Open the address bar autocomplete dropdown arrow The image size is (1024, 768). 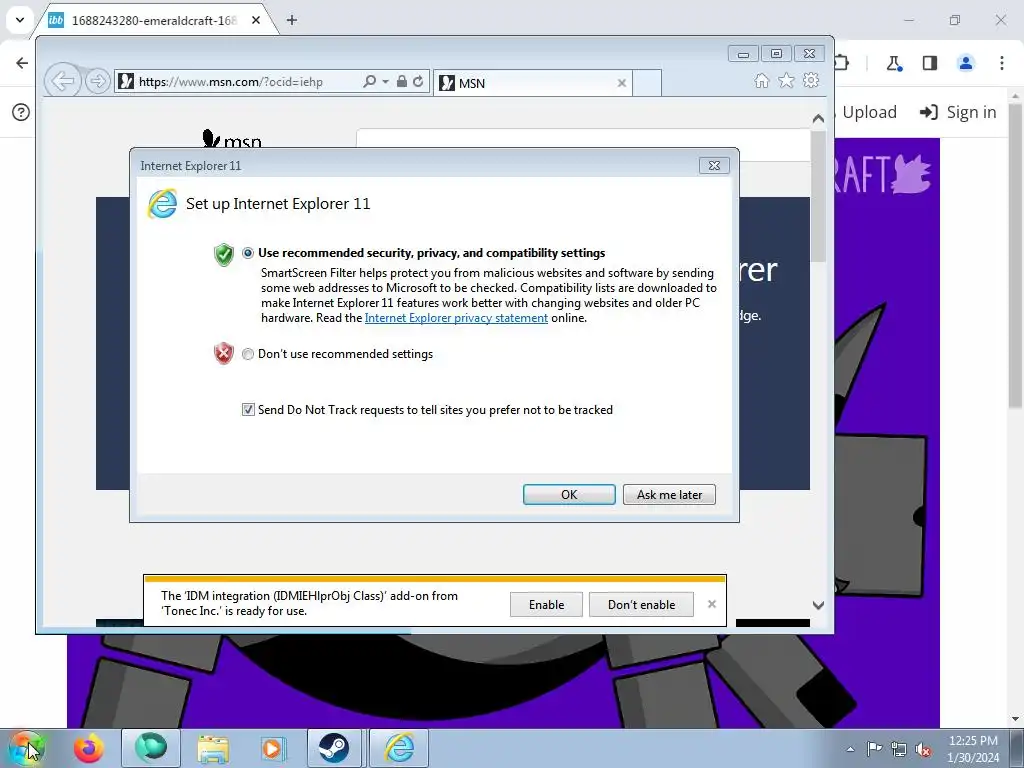[x=385, y=82]
